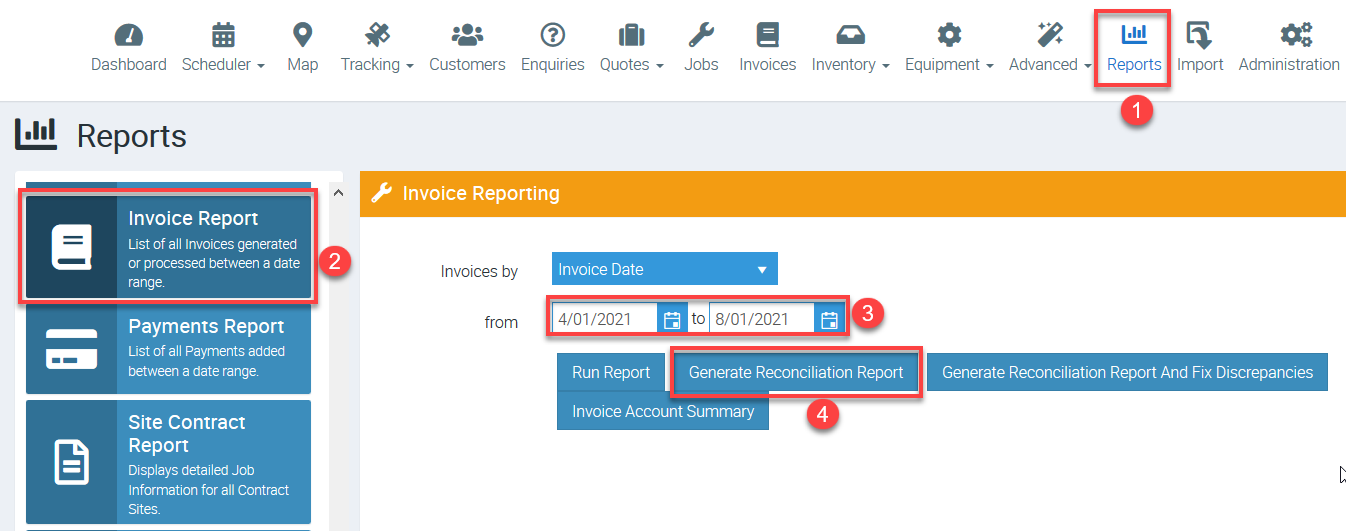Expand the Scheduler dropdown menu

pos(223,64)
